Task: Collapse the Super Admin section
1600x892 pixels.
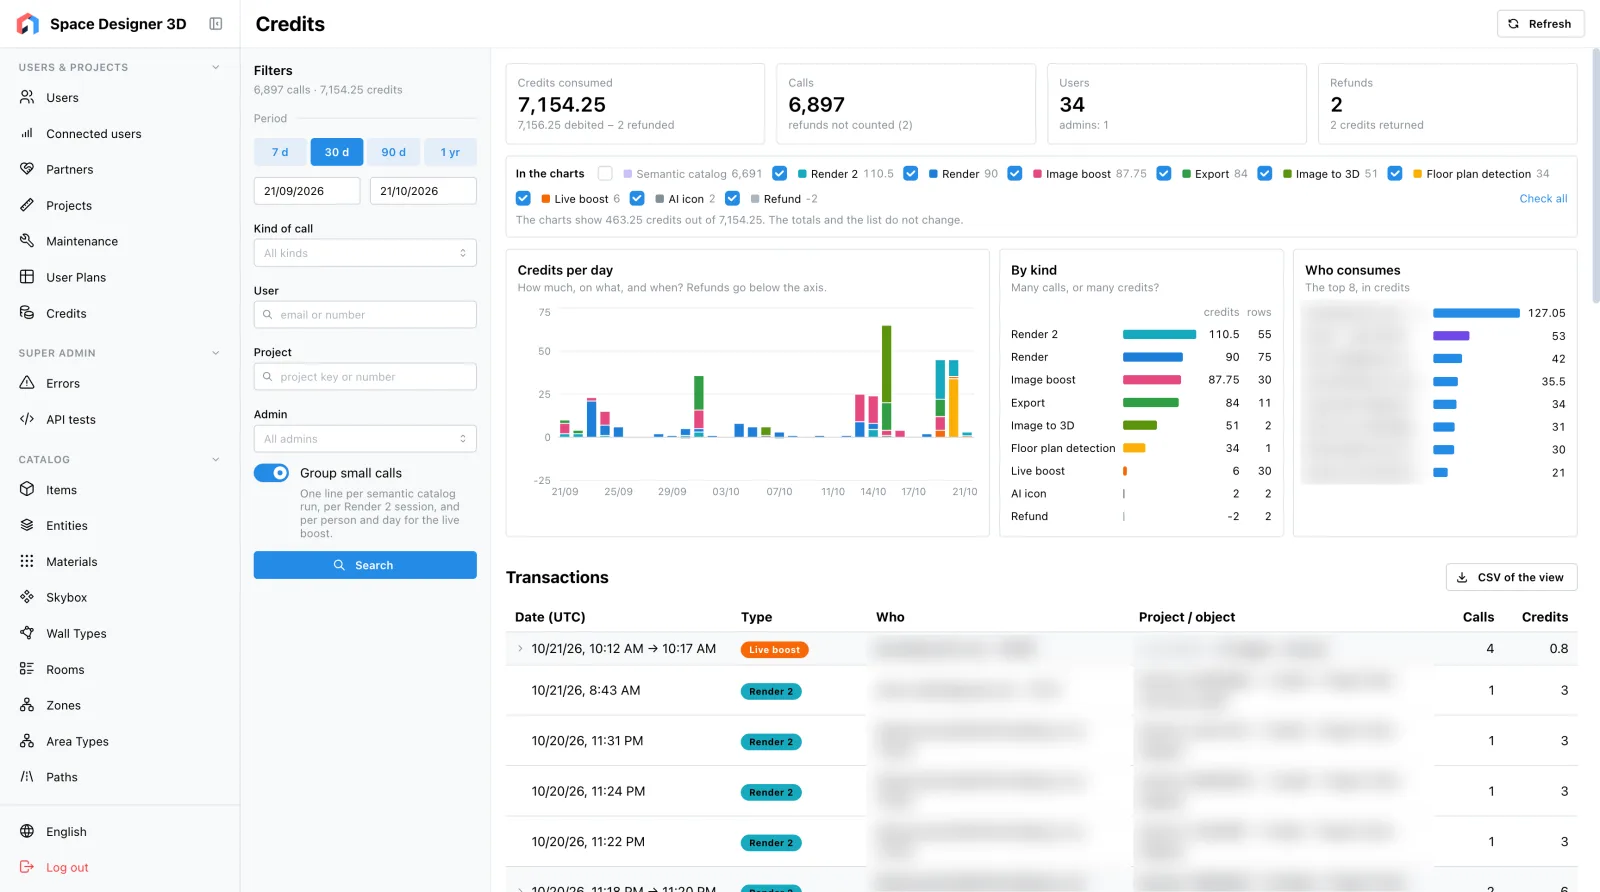Action: click(215, 353)
